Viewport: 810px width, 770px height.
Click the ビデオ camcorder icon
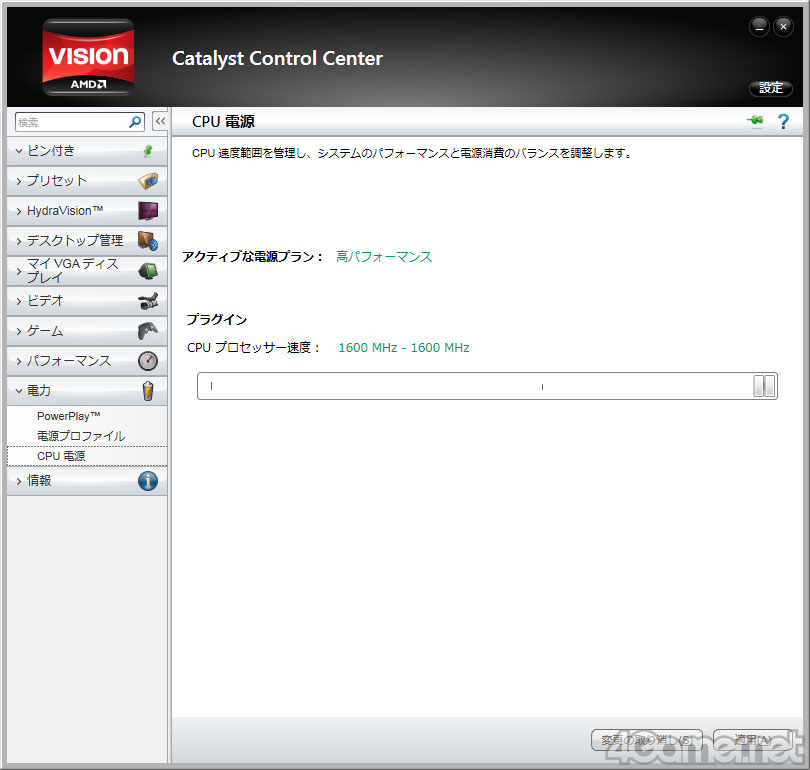pos(148,301)
